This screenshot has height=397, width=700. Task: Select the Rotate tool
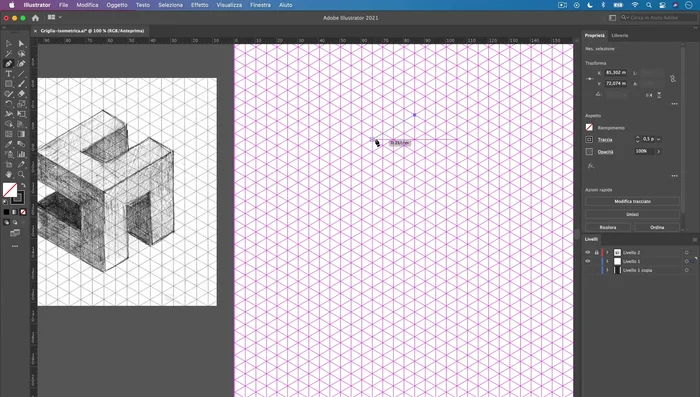coord(8,104)
